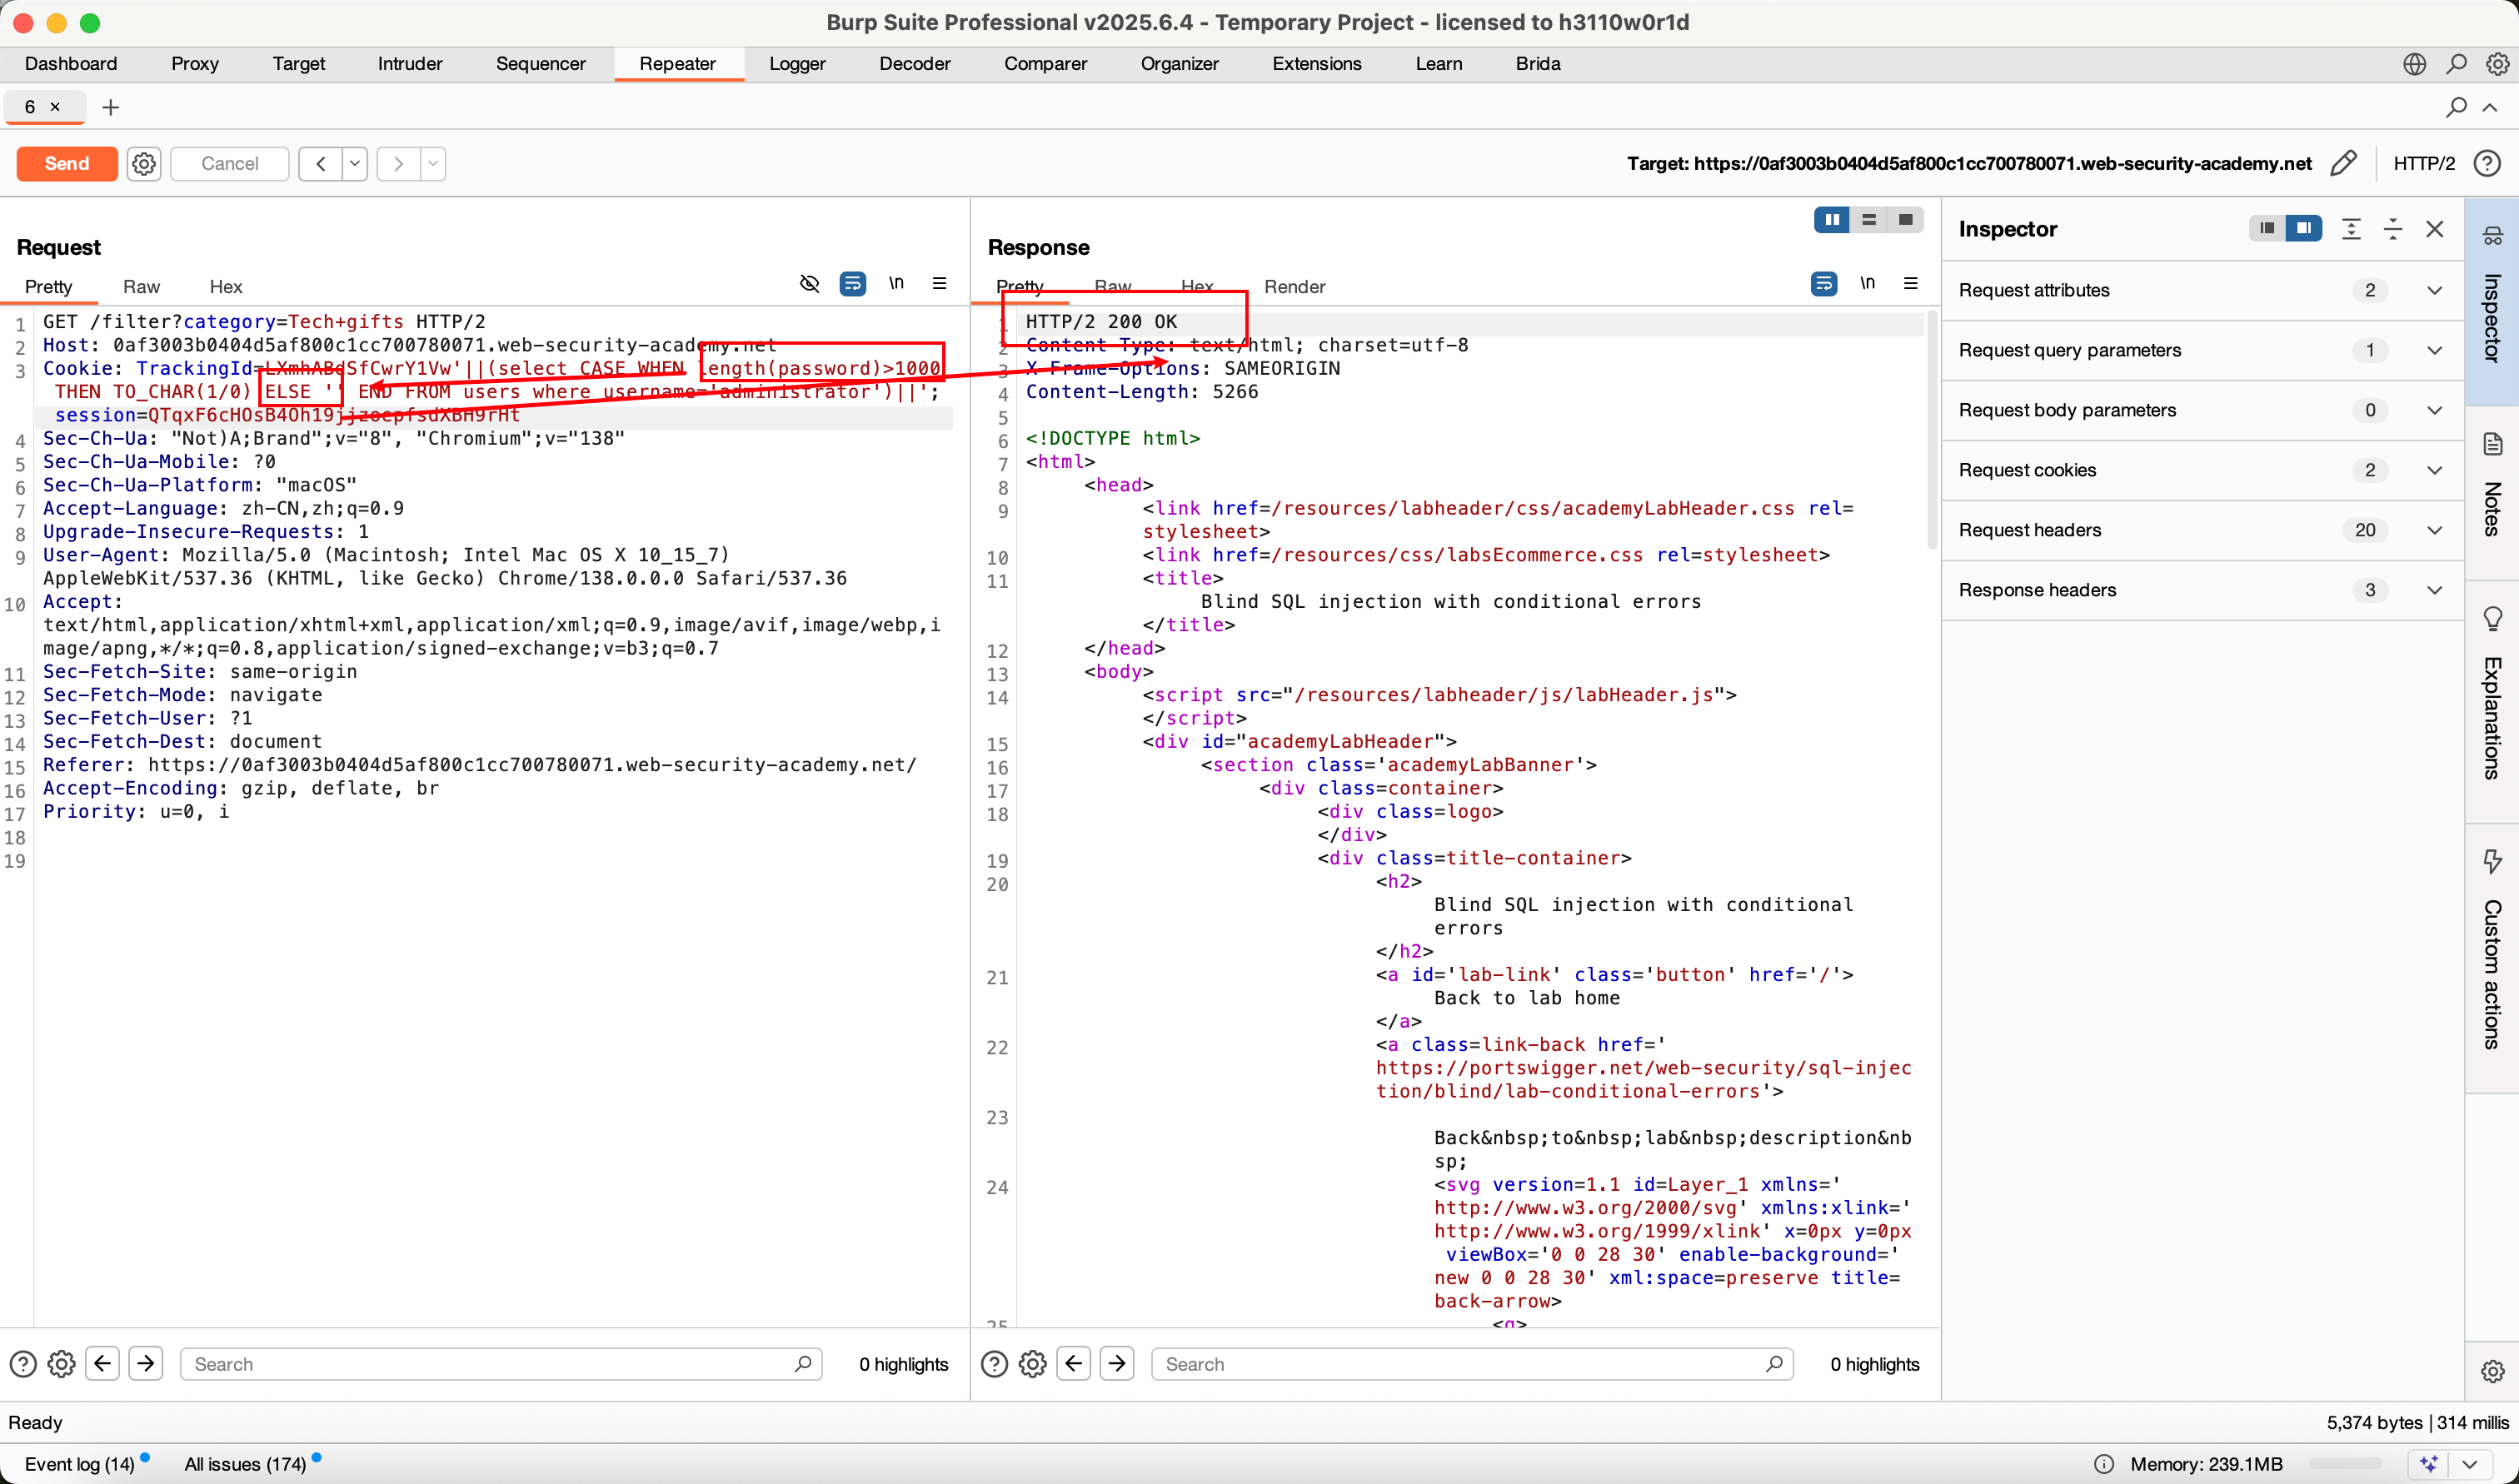Expand Response headers section

2203,590
